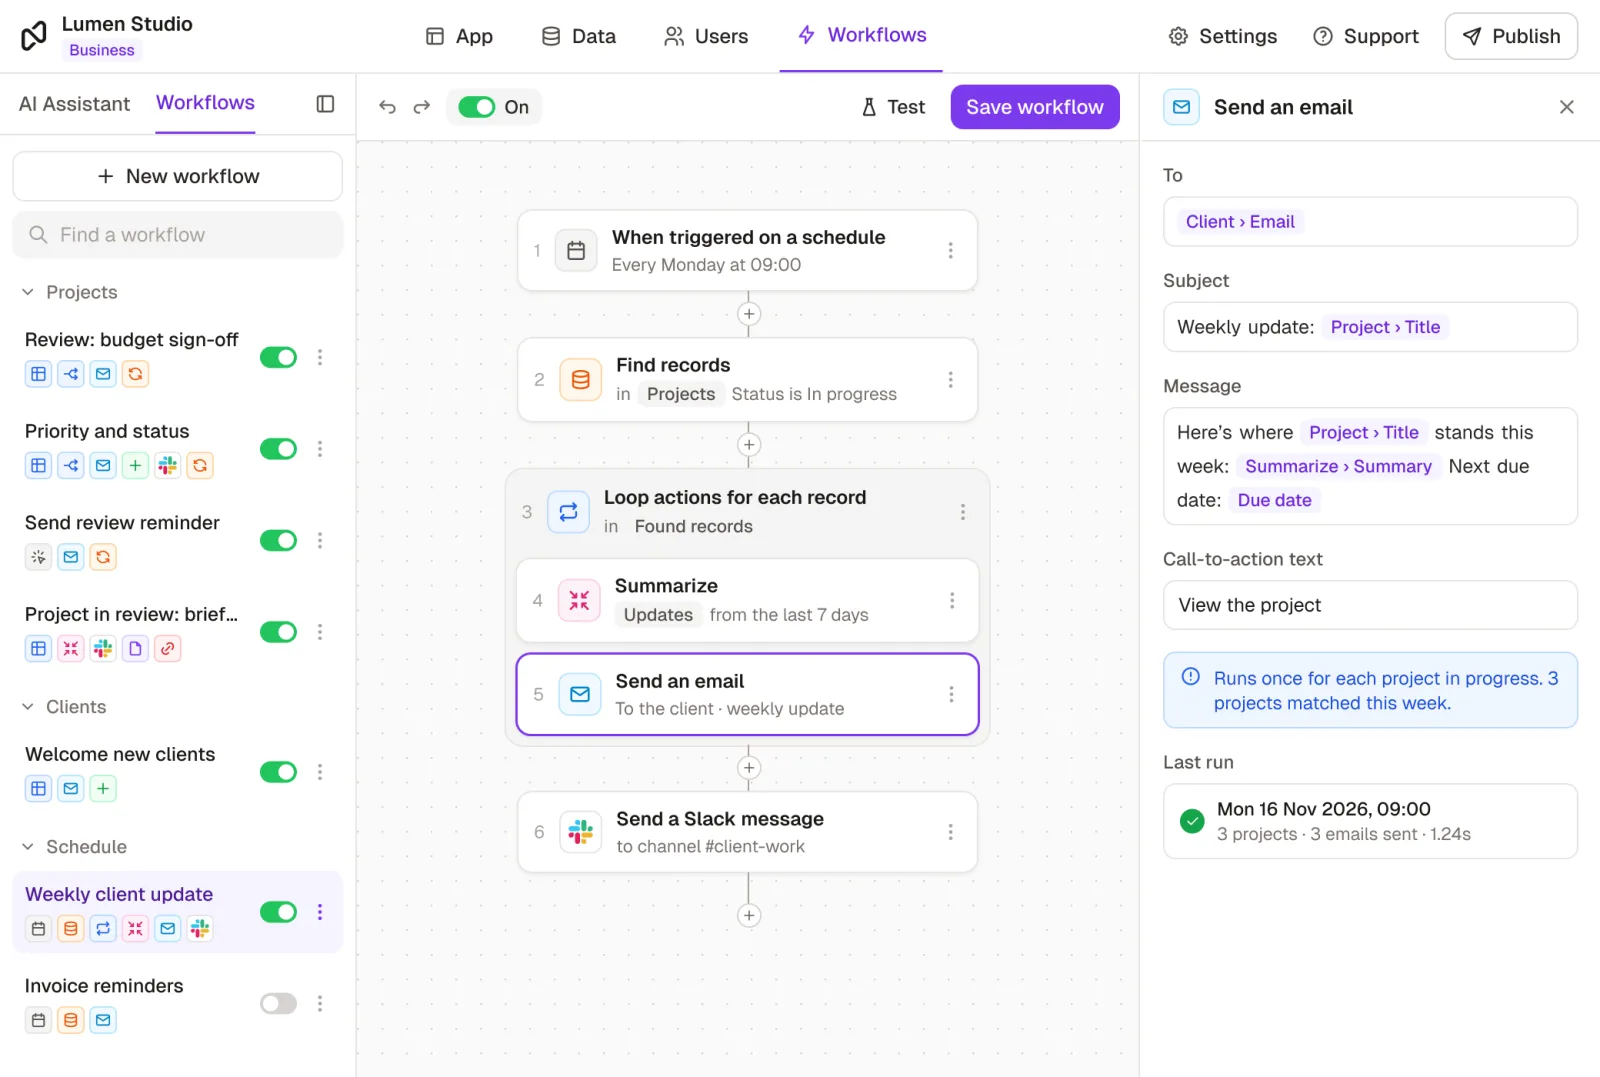Collapse the Clients group
This screenshot has width=1600, height=1077.
(x=28, y=707)
